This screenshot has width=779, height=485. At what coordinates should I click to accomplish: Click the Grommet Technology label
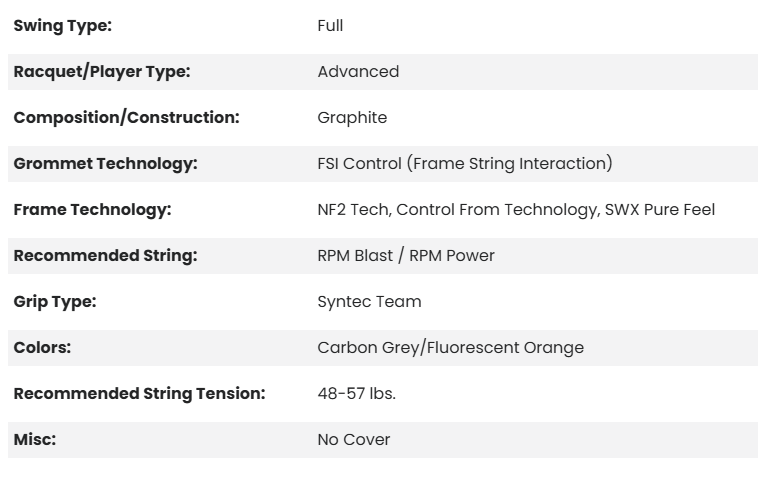pyautogui.click(x=105, y=164)
